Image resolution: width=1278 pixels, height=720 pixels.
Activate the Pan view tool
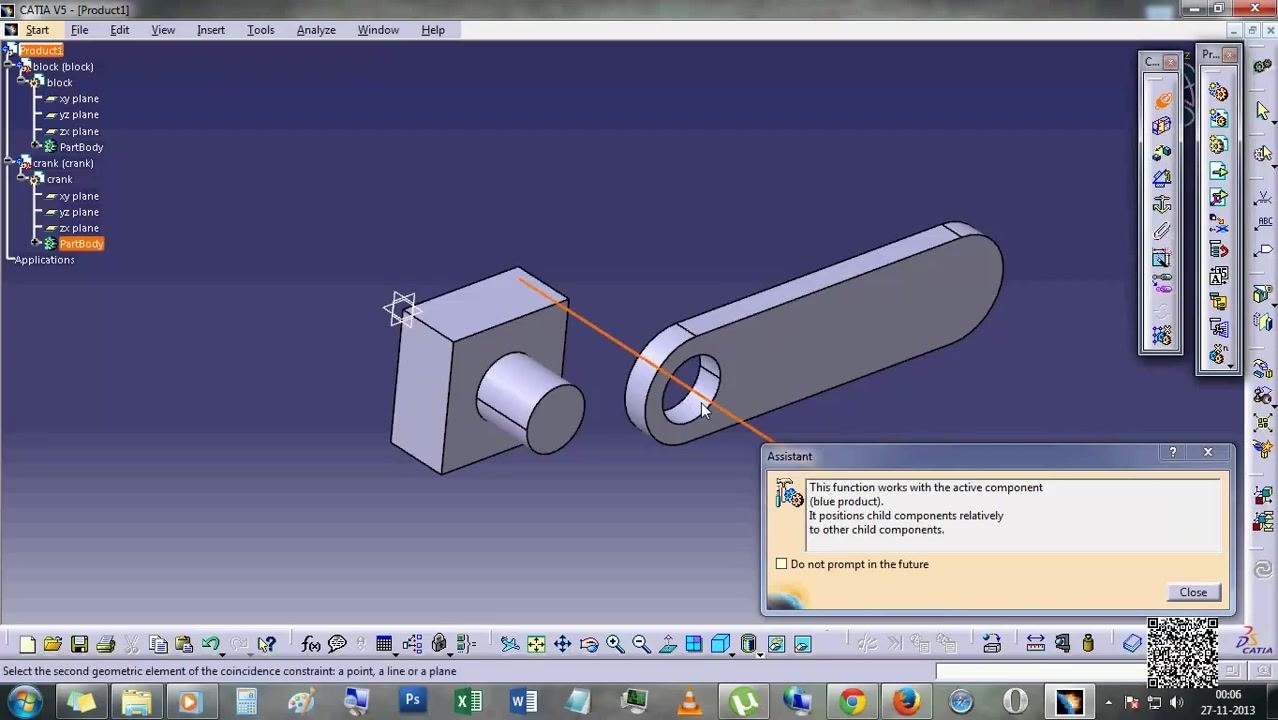562,644
